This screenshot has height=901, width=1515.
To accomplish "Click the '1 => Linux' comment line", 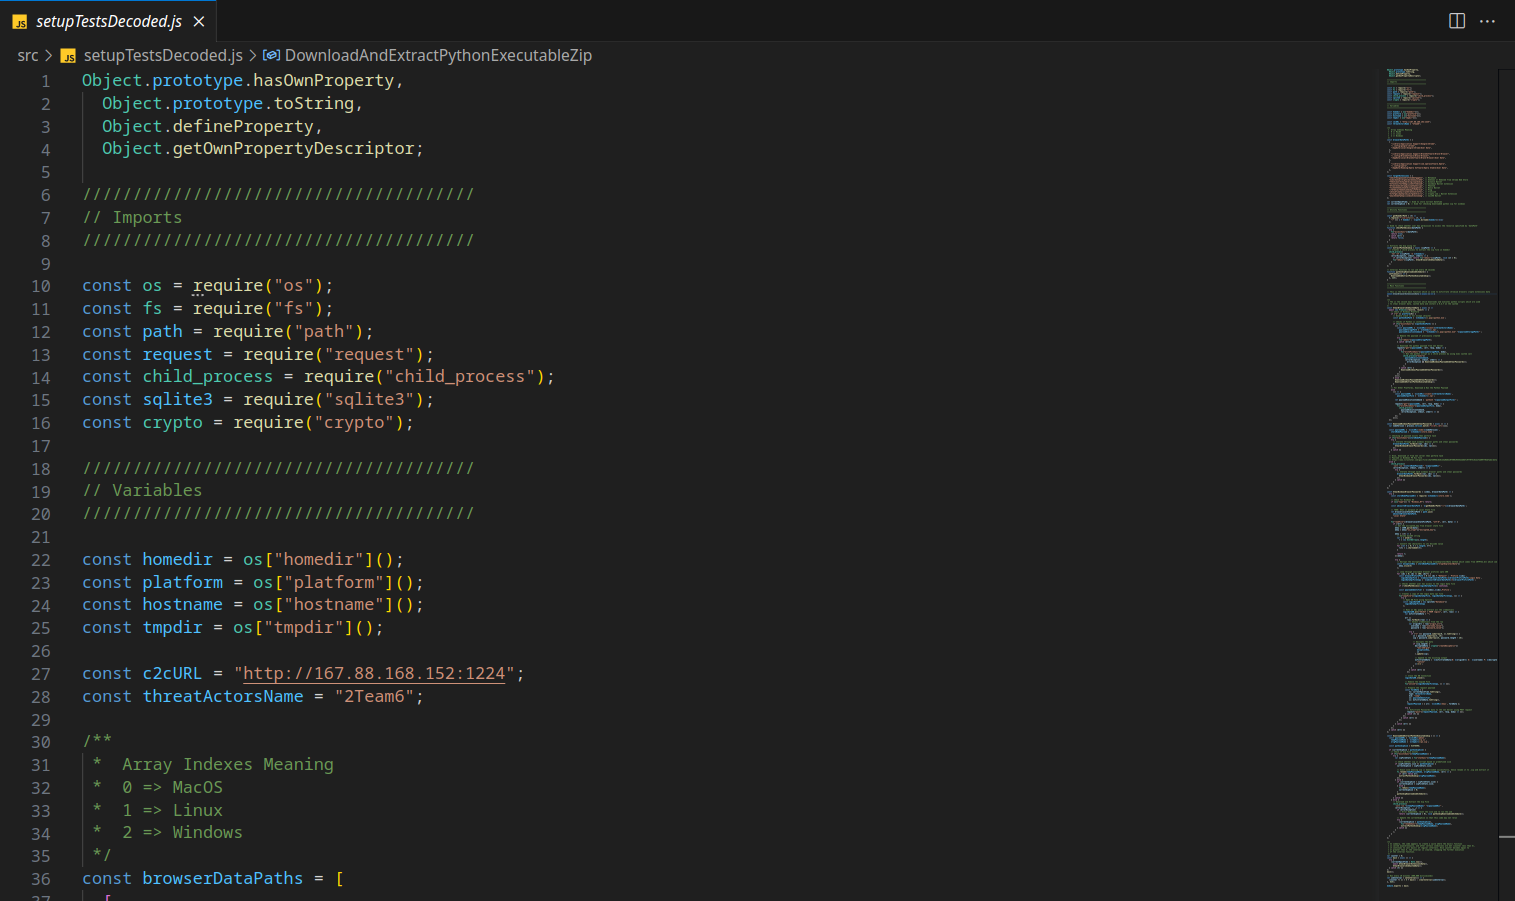I will pos(172,811).
